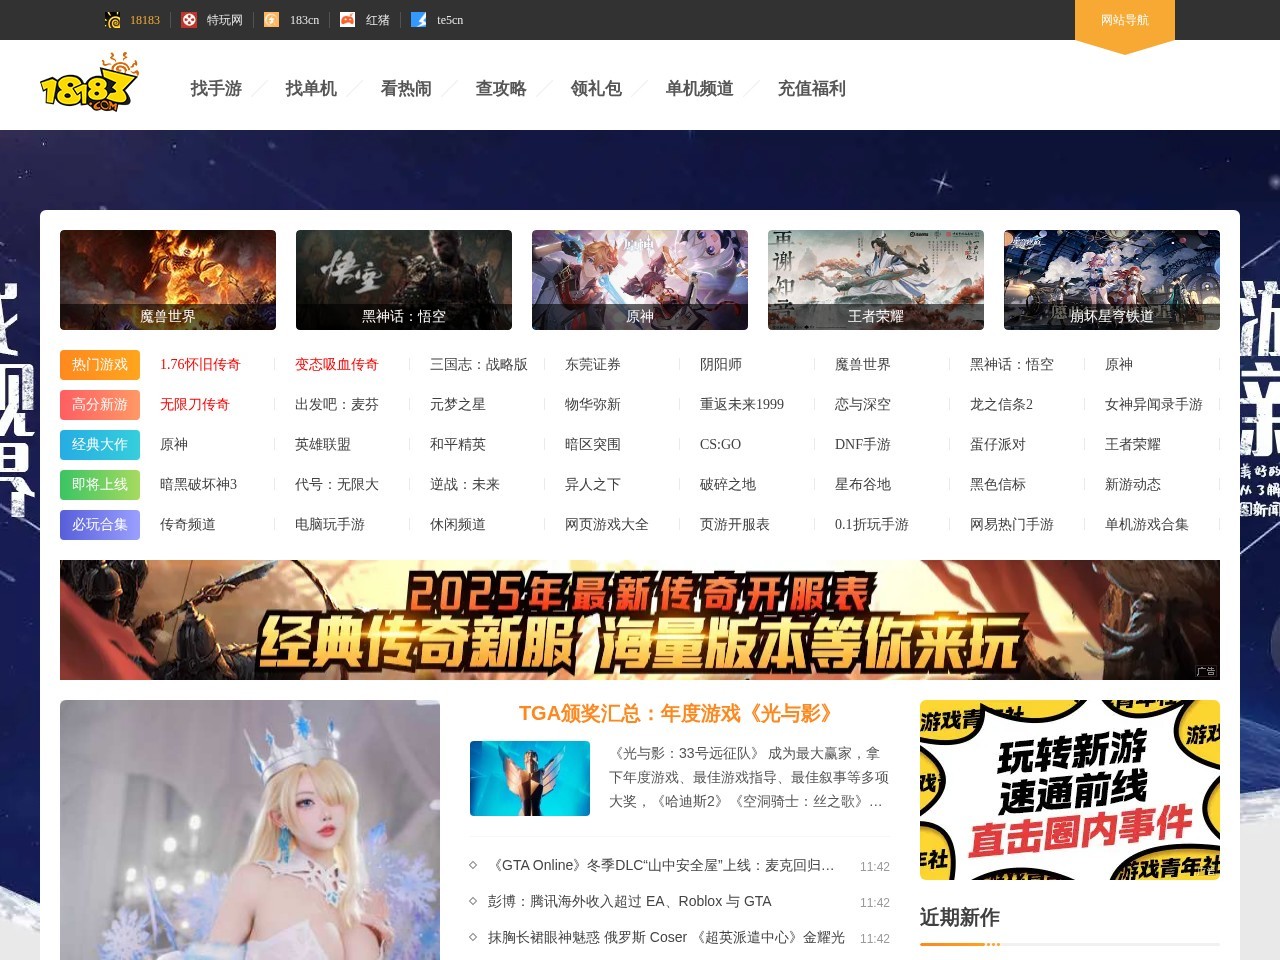Click the TGA trophy news thumbnail image
The width and height of the screenshot is (1280, 960).
click(x=530, y=778)
